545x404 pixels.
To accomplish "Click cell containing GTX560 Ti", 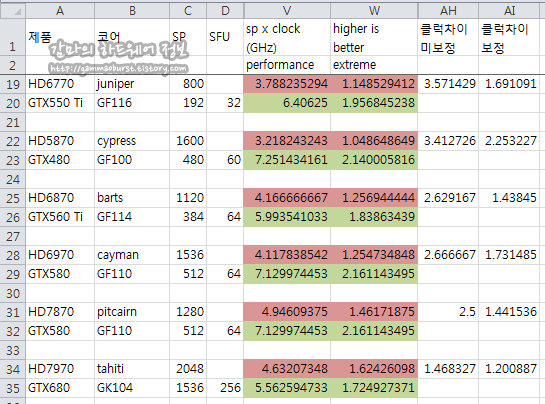I will coord(60,217).
